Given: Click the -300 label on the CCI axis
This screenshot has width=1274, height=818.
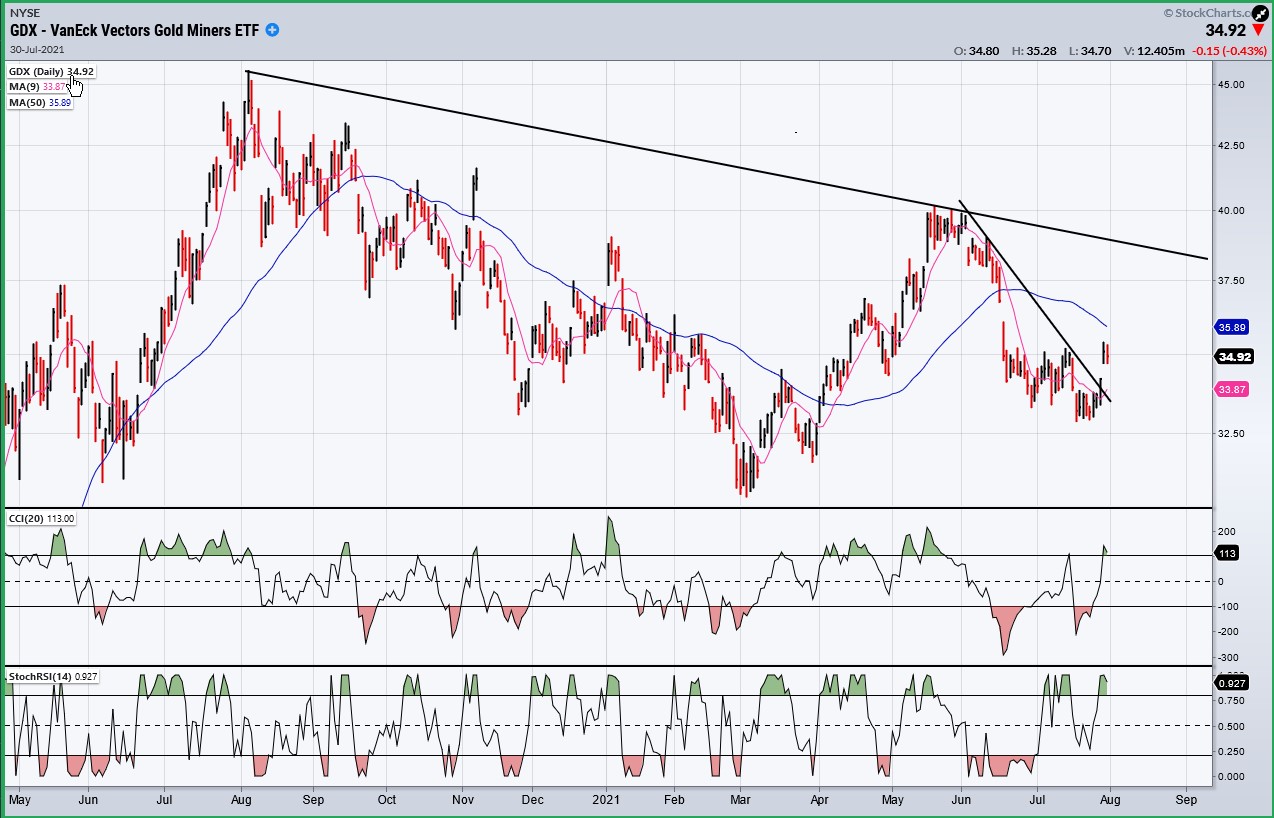Looking at the screenshot, I should tap(1228, 657).
